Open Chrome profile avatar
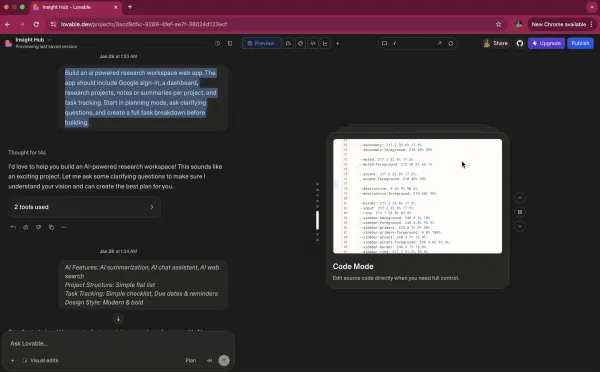This screenshot has height=372, width=600. (x=518, y=24)
